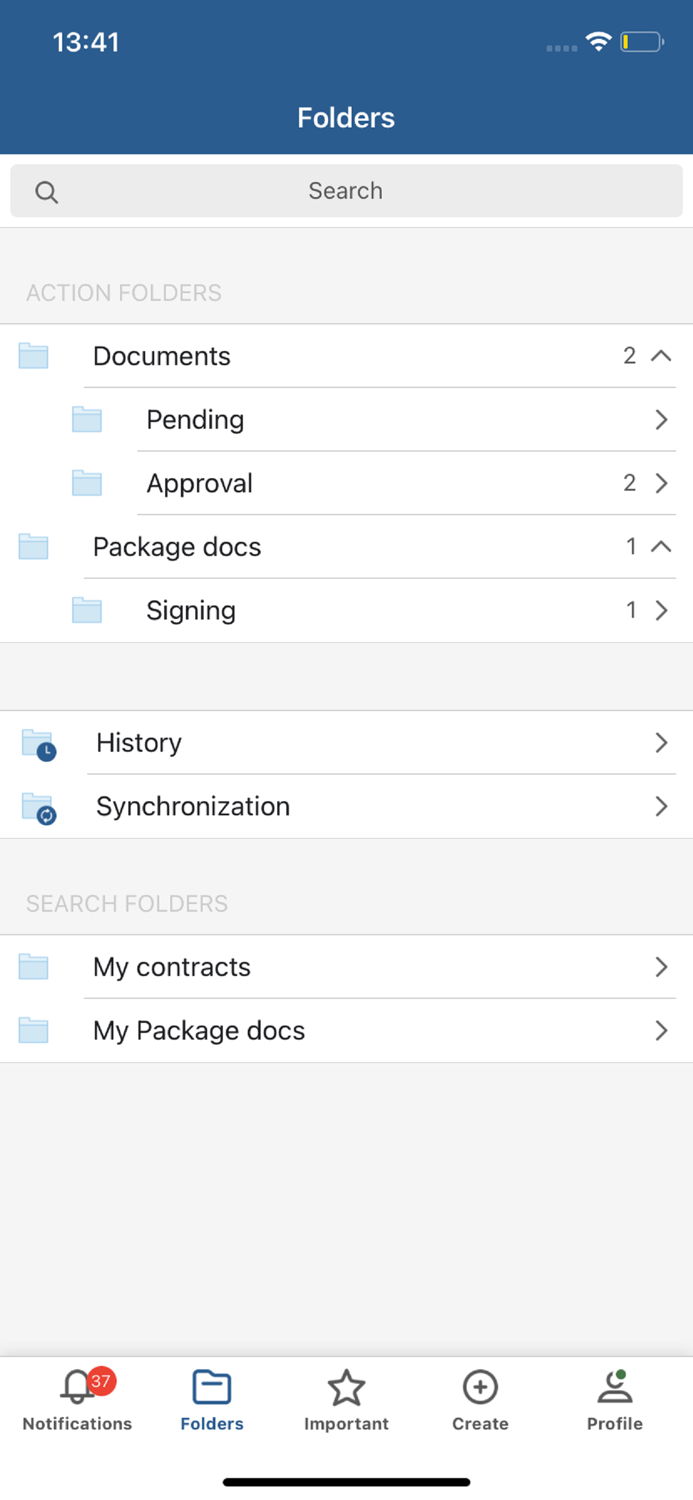The width and height of the screenshot is (693, 1500).
Task: Open the My Package docs search folder
Action: tap(199, 1031)
